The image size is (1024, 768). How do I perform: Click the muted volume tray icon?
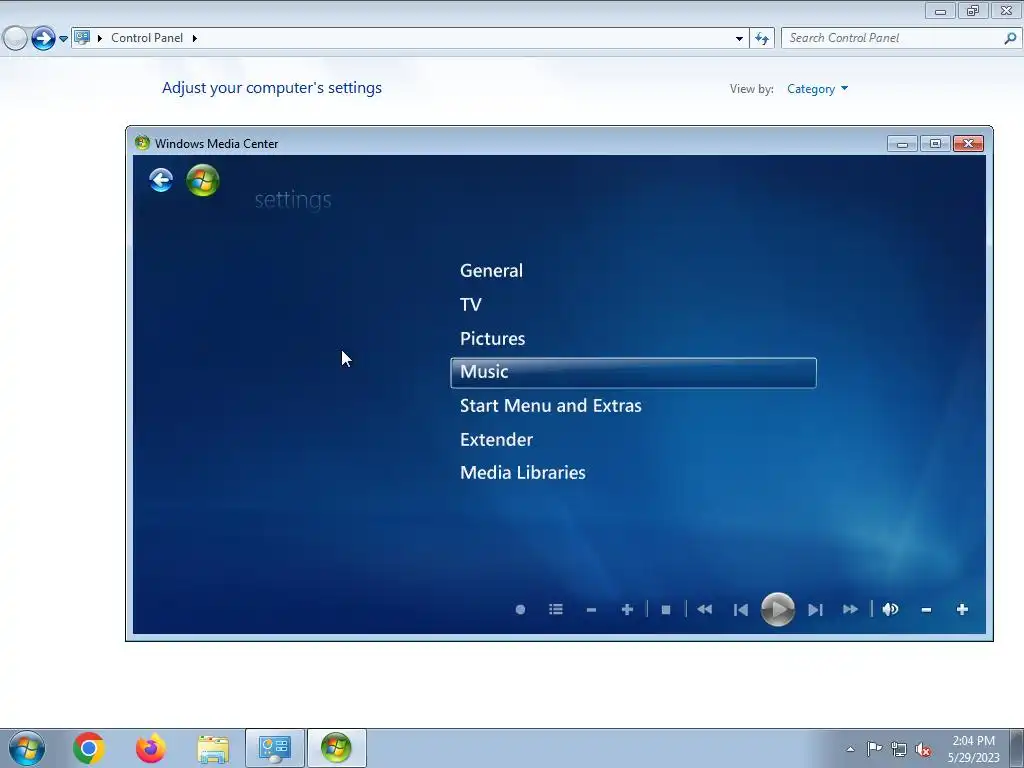click(923, 749)
